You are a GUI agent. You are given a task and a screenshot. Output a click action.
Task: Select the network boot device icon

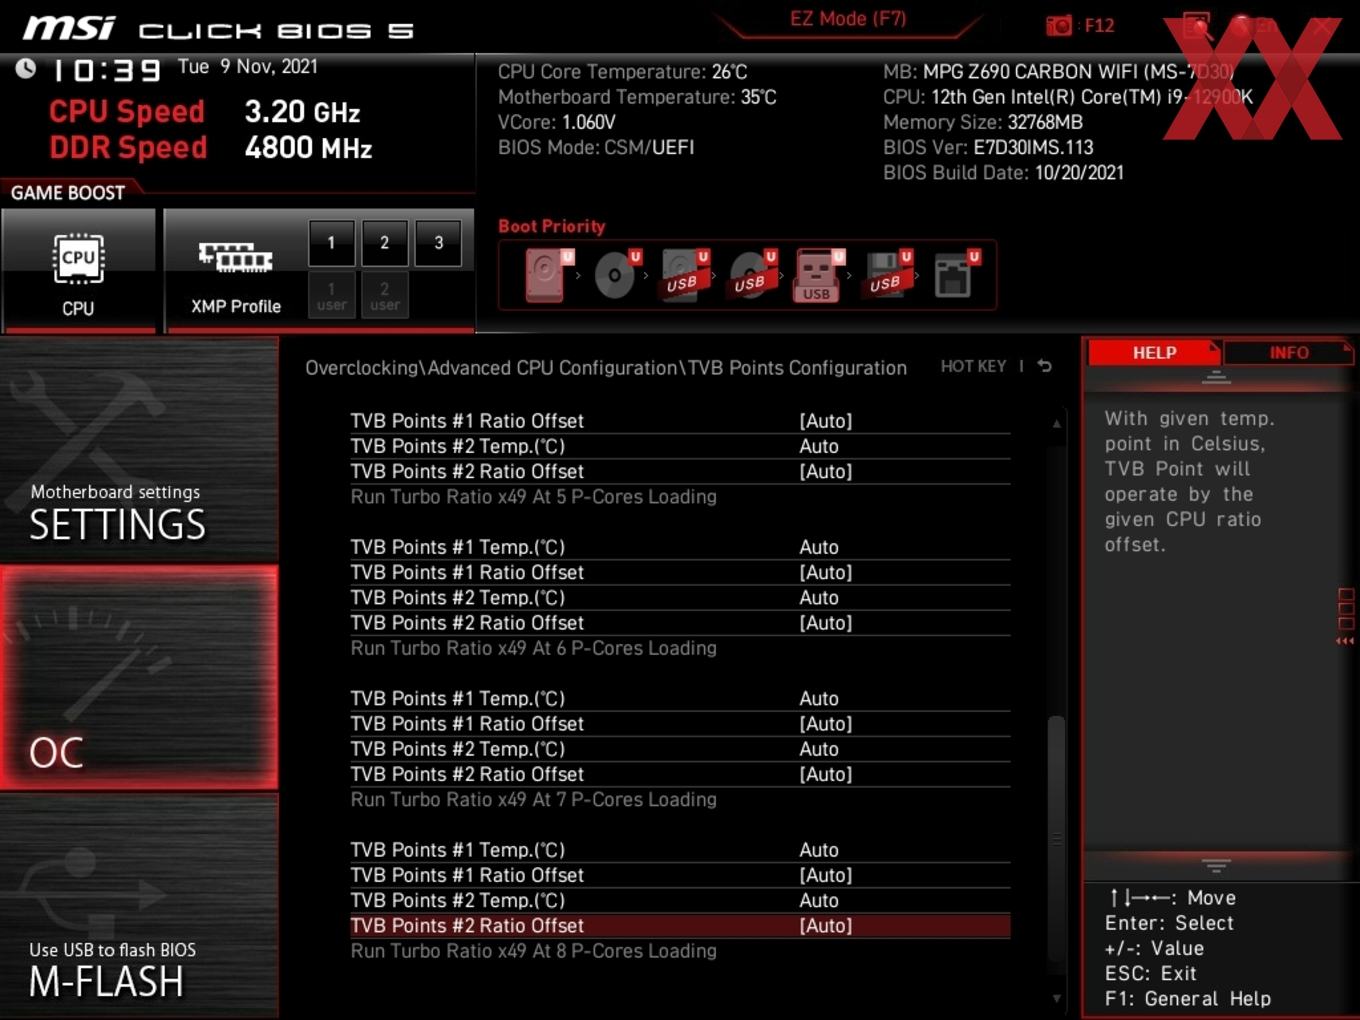[x=955, y=274]
